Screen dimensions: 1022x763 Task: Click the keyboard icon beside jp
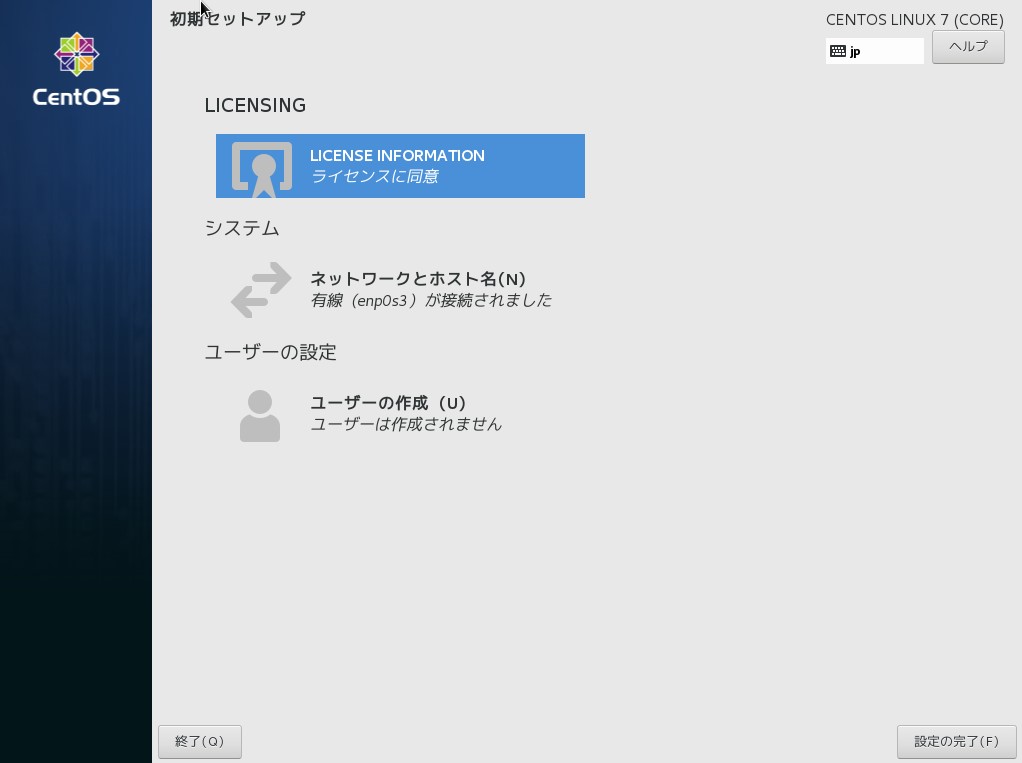[838, 51]
